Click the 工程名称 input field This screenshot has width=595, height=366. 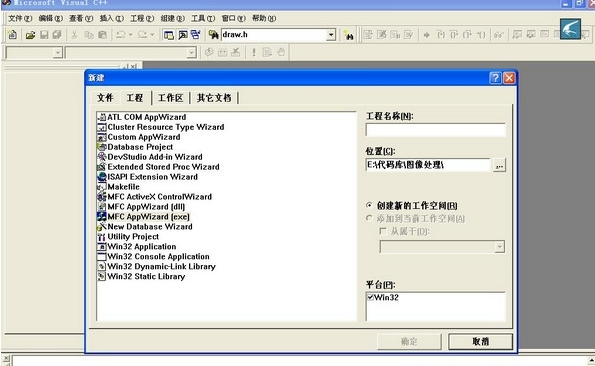435,130
